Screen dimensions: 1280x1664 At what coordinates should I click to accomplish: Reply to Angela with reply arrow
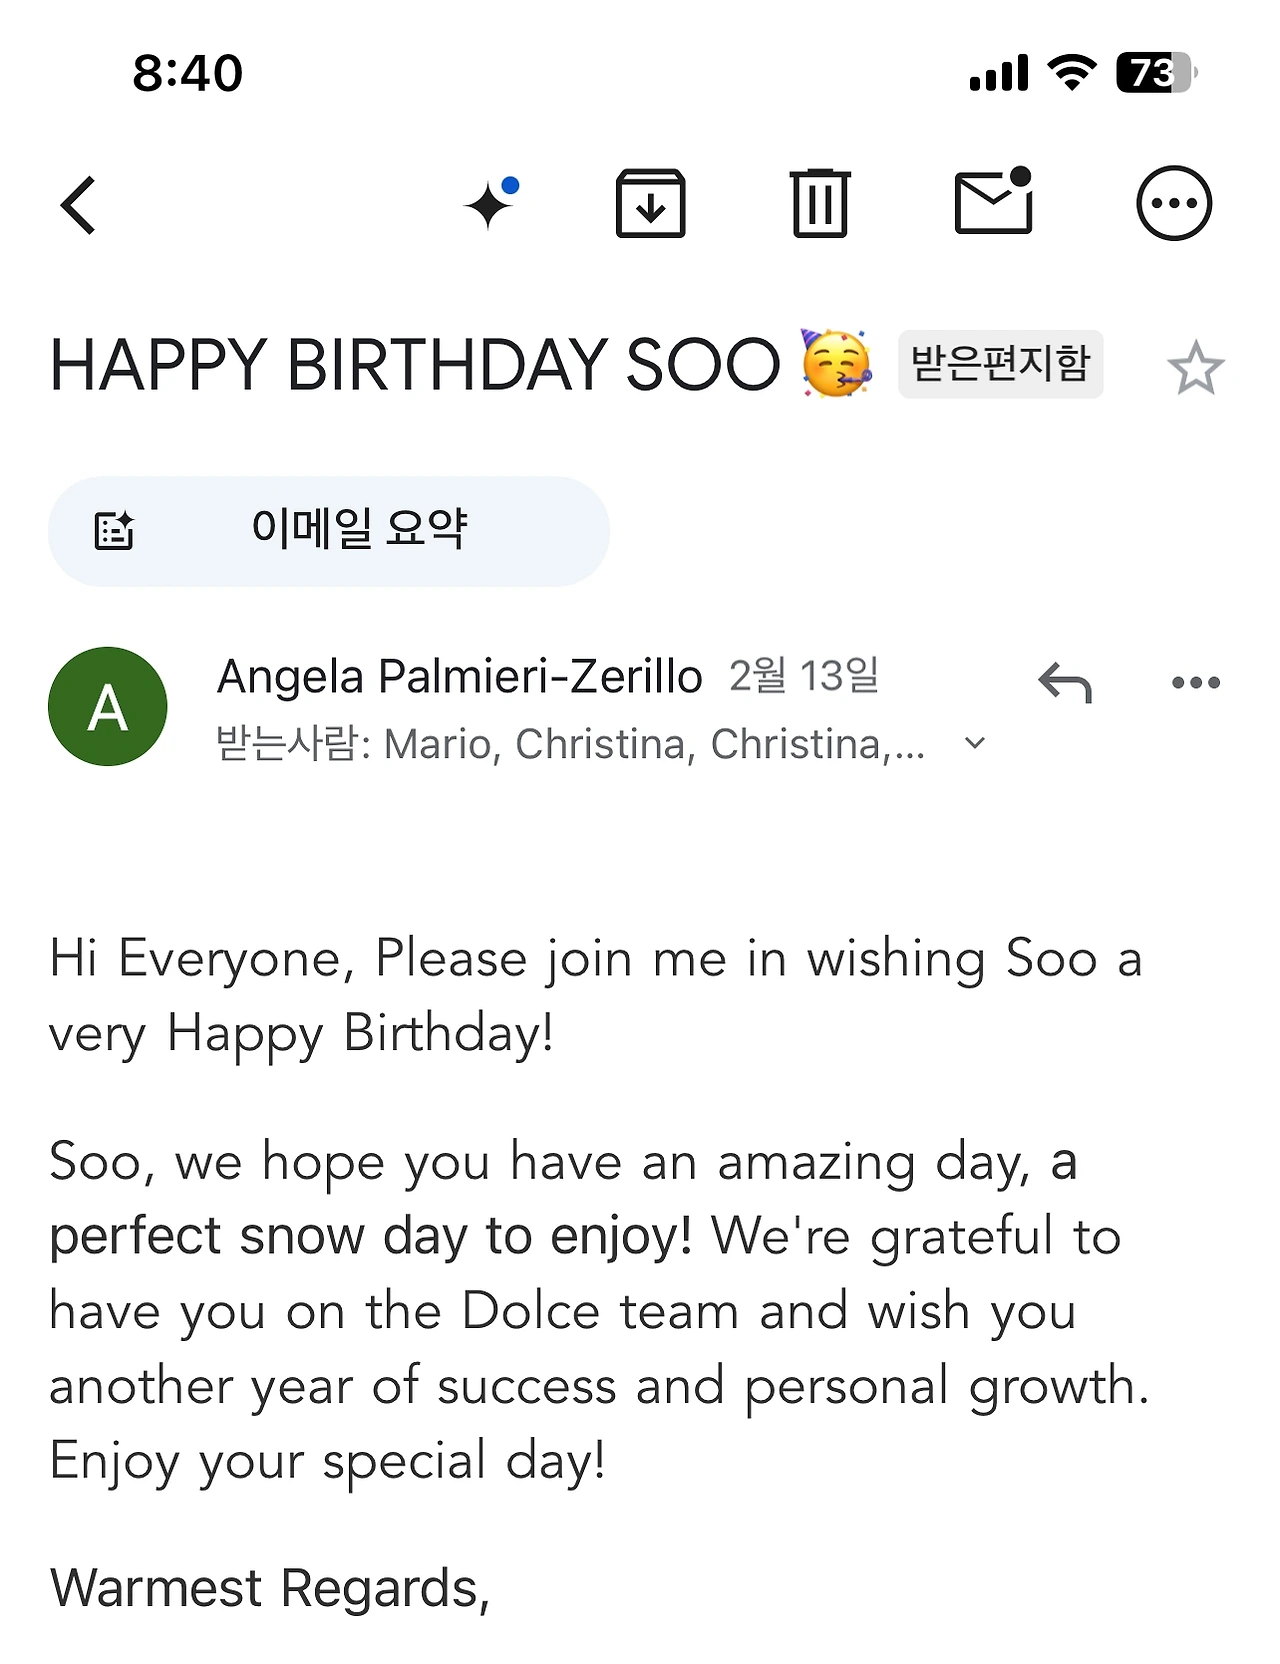[1064, 684]
